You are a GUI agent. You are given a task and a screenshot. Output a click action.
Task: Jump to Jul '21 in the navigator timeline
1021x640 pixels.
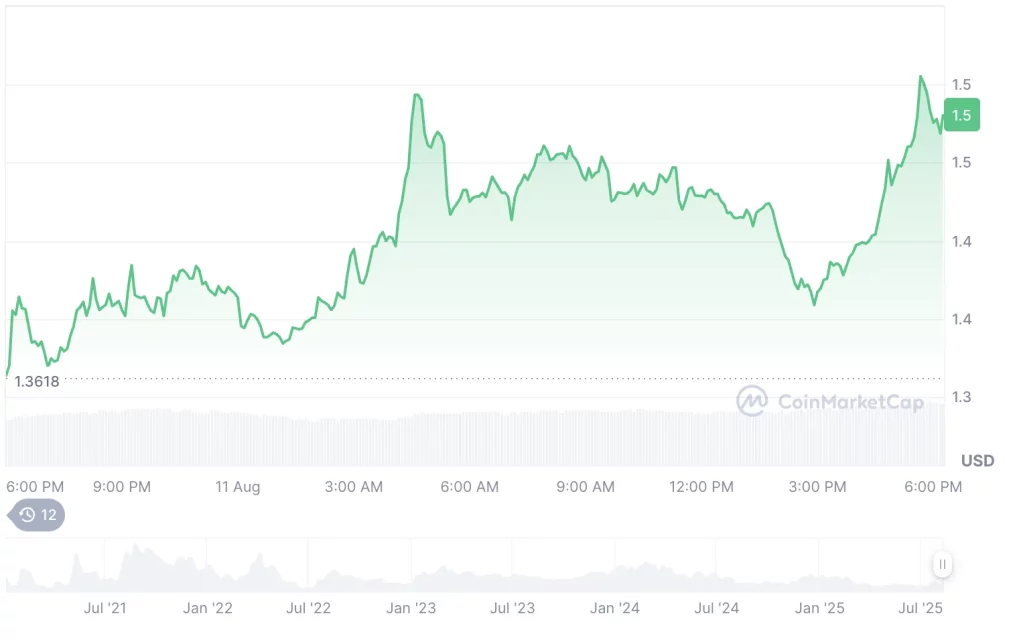pyautogui.click(x=105, y=608)
